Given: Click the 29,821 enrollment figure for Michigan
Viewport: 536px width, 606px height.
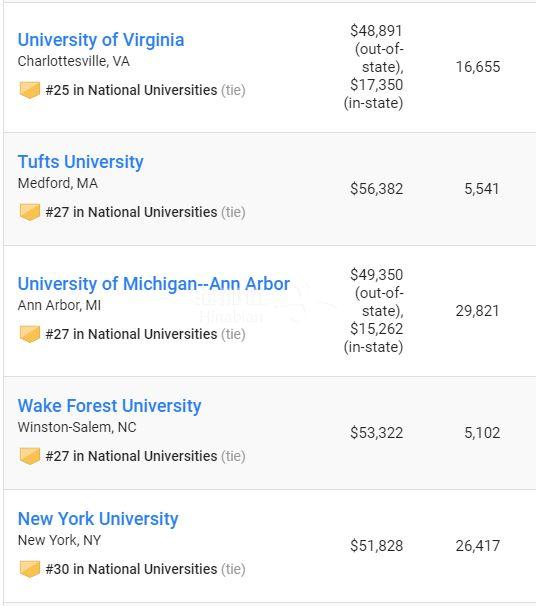Looking at the screenshot, I should [478, 311].
